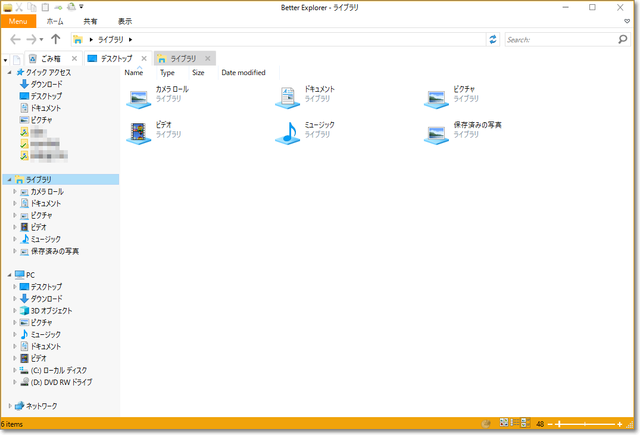Collapse the PC tree node
This screenshot has width=640, height=435.
click(8, 275)
